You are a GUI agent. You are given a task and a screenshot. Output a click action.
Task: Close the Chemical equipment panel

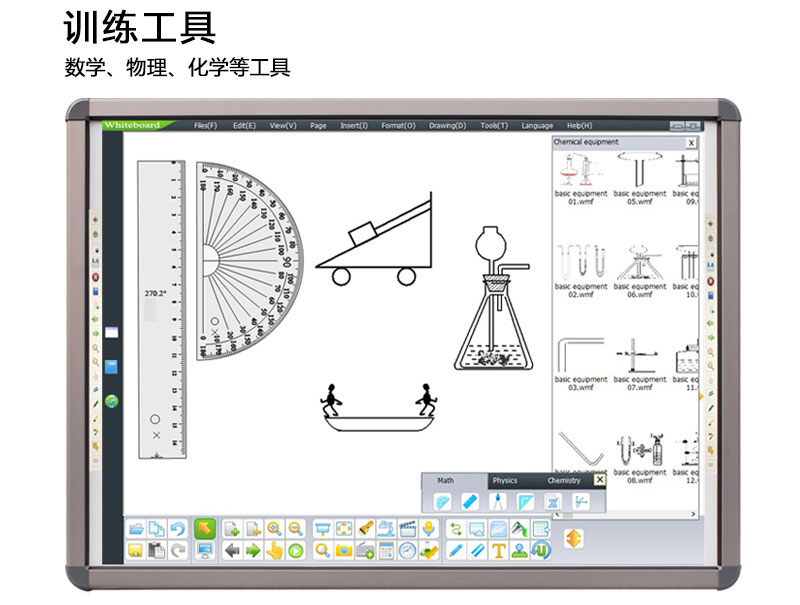click(690, 143)
